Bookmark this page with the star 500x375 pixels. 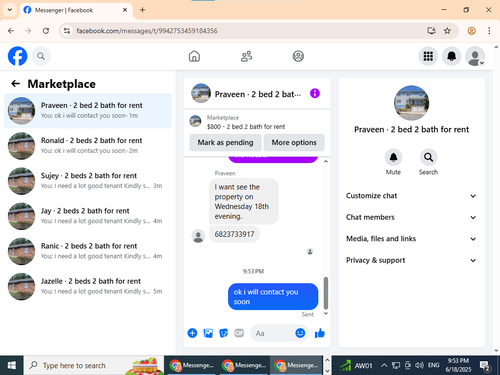pyautogui.click(x=447, y=31)
